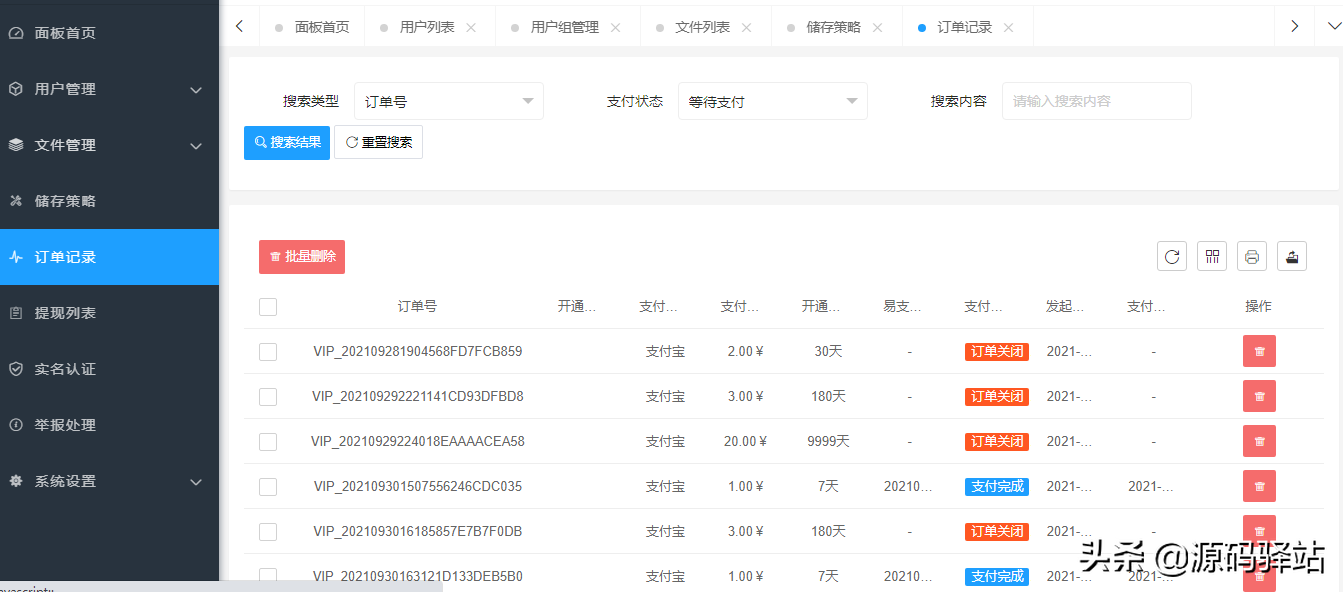Close the 文件列表 tab
This screenshot has height=592, width=1343.
tap(746, 28)
